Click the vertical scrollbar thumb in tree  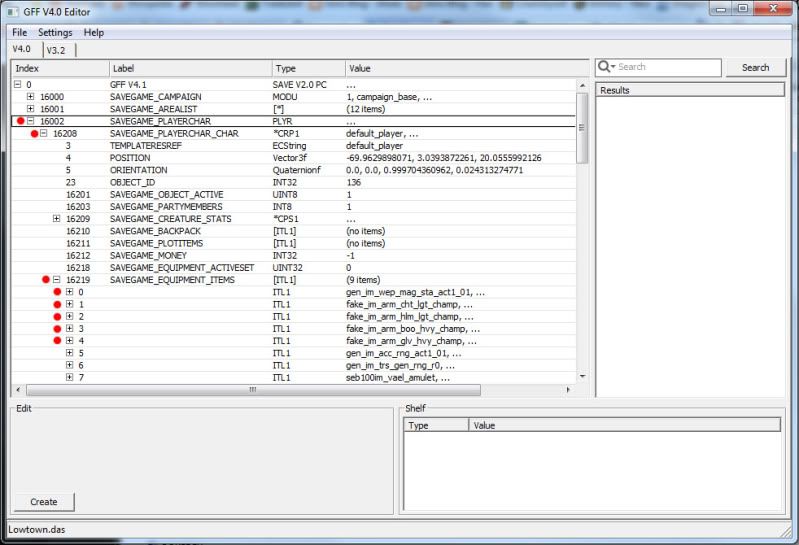coord(582,128)
